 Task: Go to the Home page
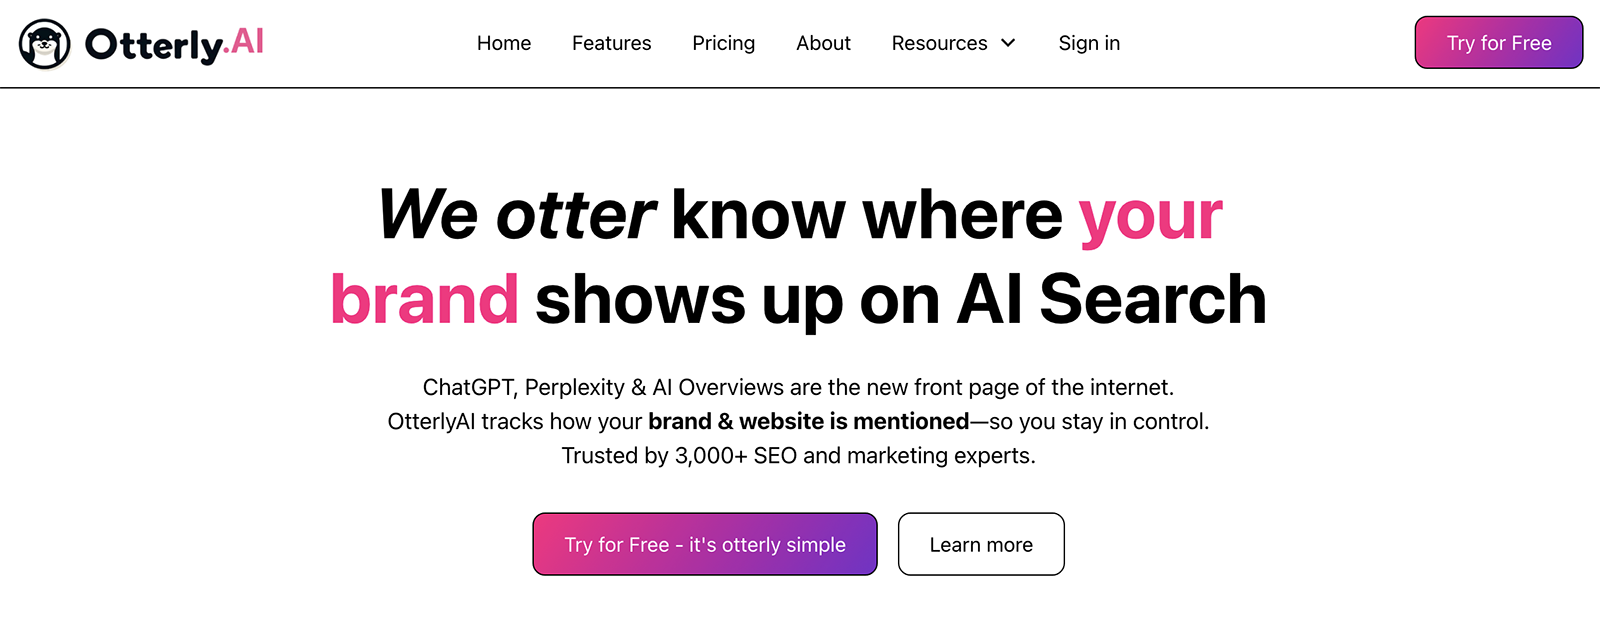pos(504,43)
